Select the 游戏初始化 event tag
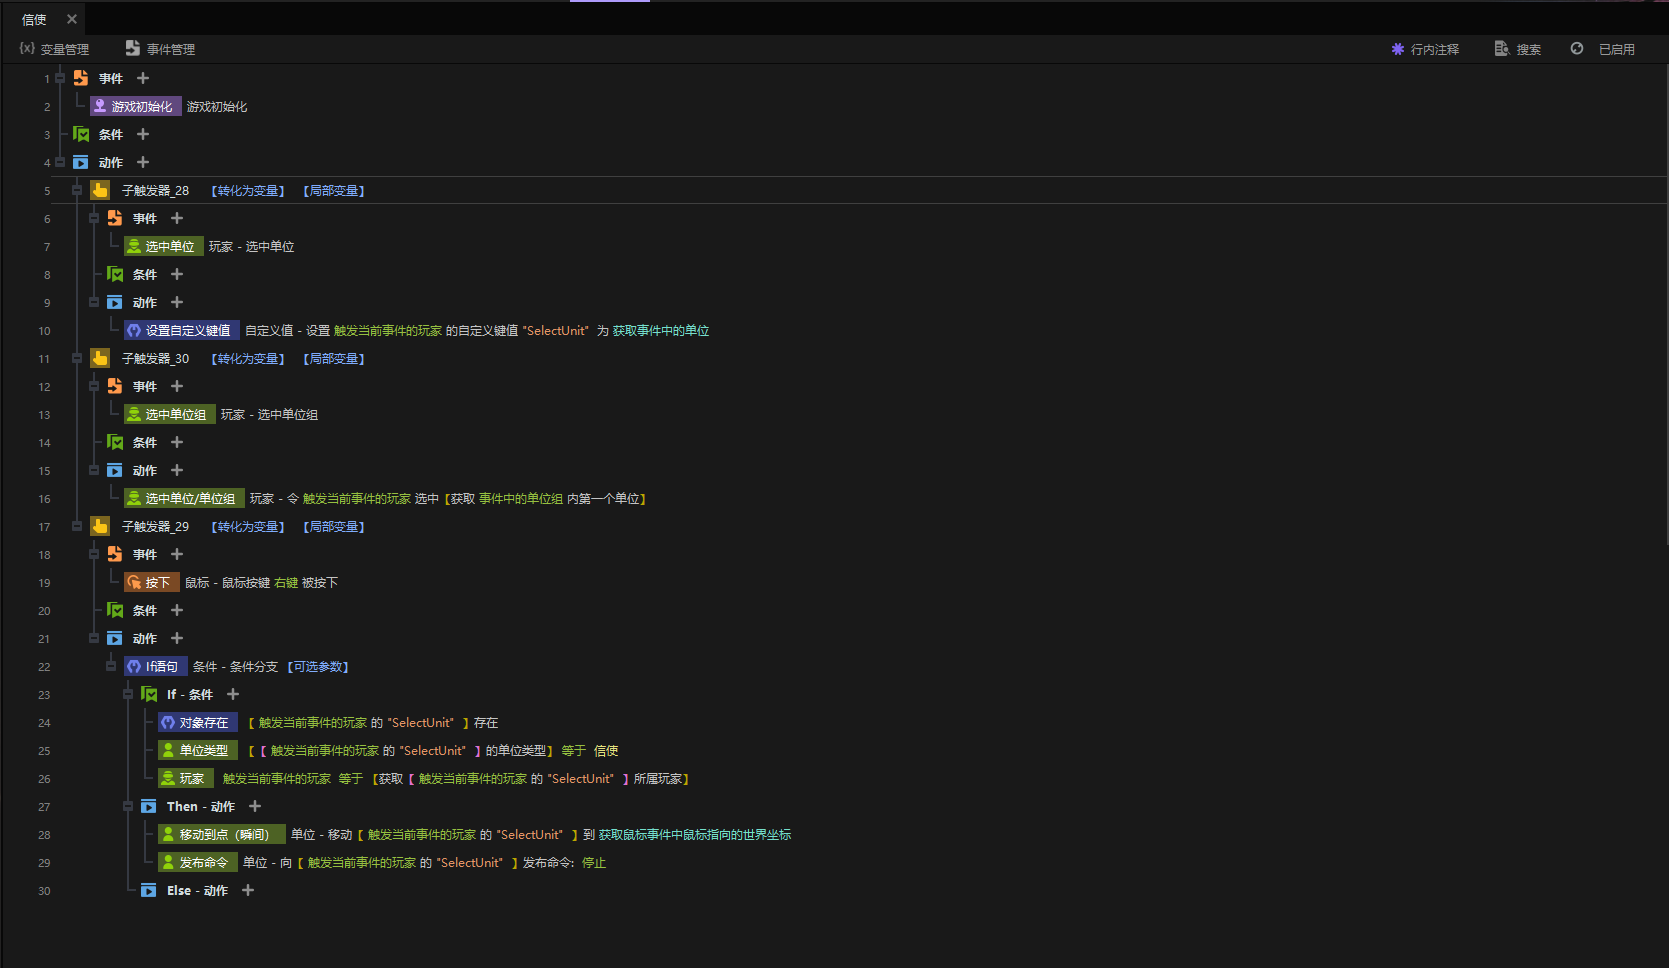This screenshot has height=968, width=1669. 135,106
